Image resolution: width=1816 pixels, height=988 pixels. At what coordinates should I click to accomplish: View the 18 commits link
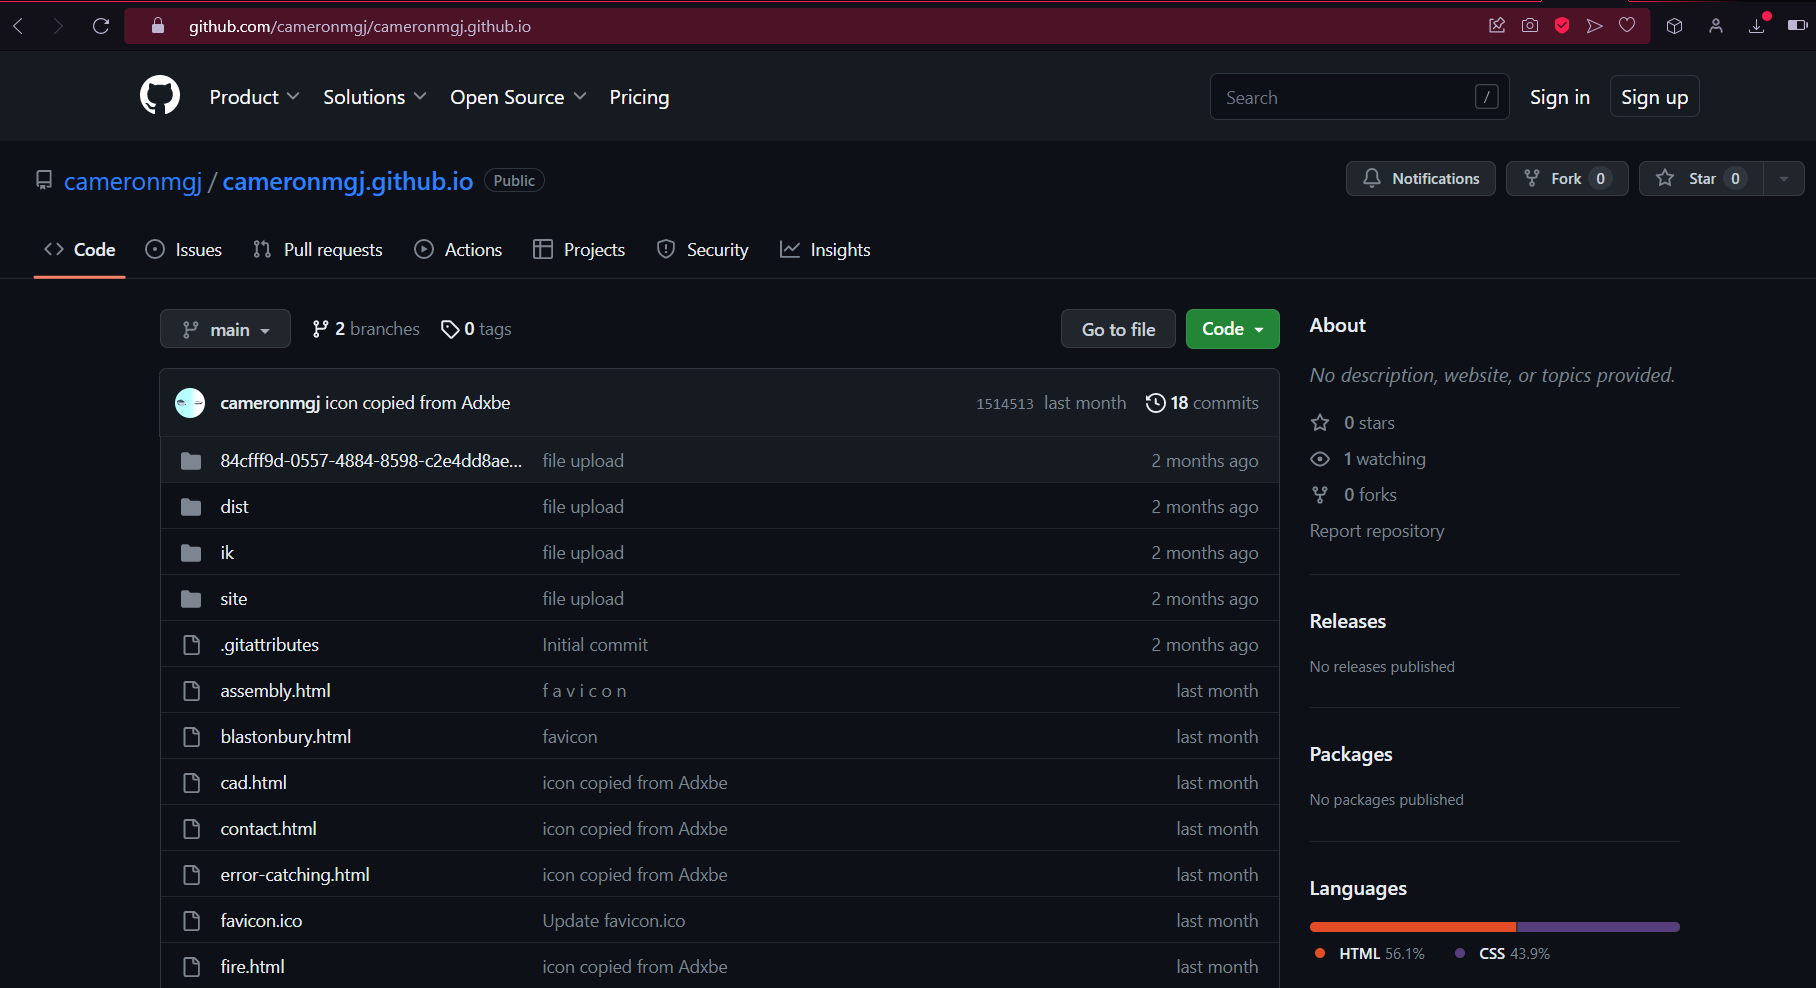[1202, 403]
